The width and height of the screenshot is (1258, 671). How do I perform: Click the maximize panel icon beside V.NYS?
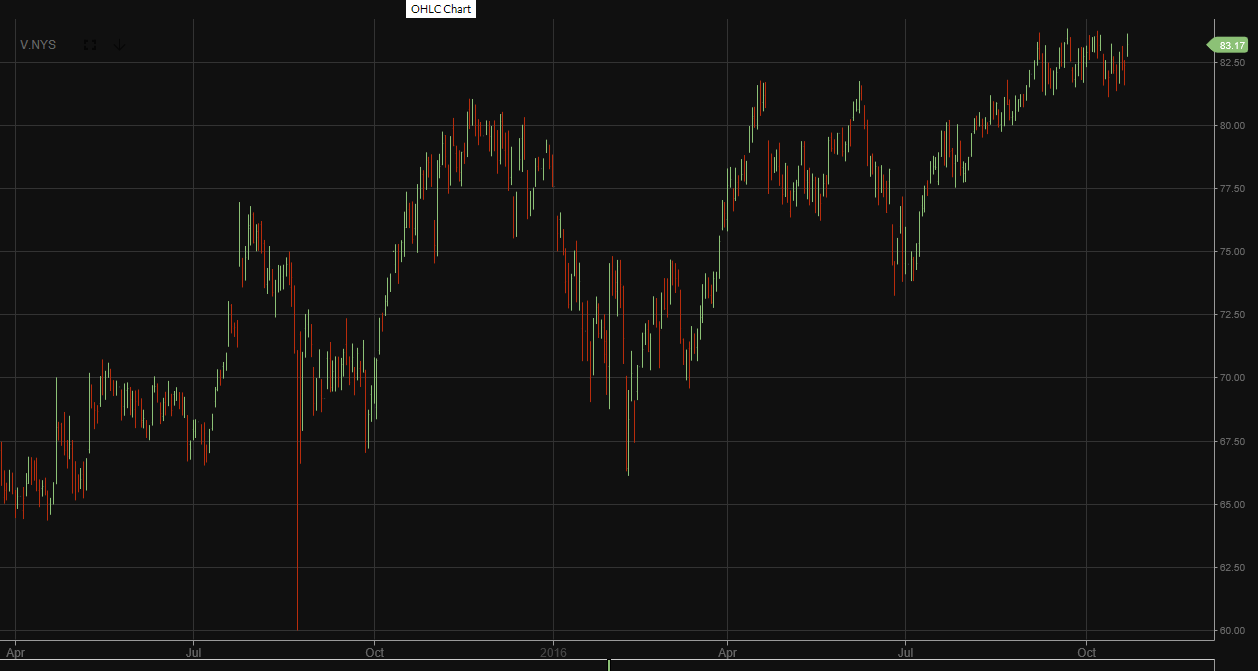(x=90, y=45)
